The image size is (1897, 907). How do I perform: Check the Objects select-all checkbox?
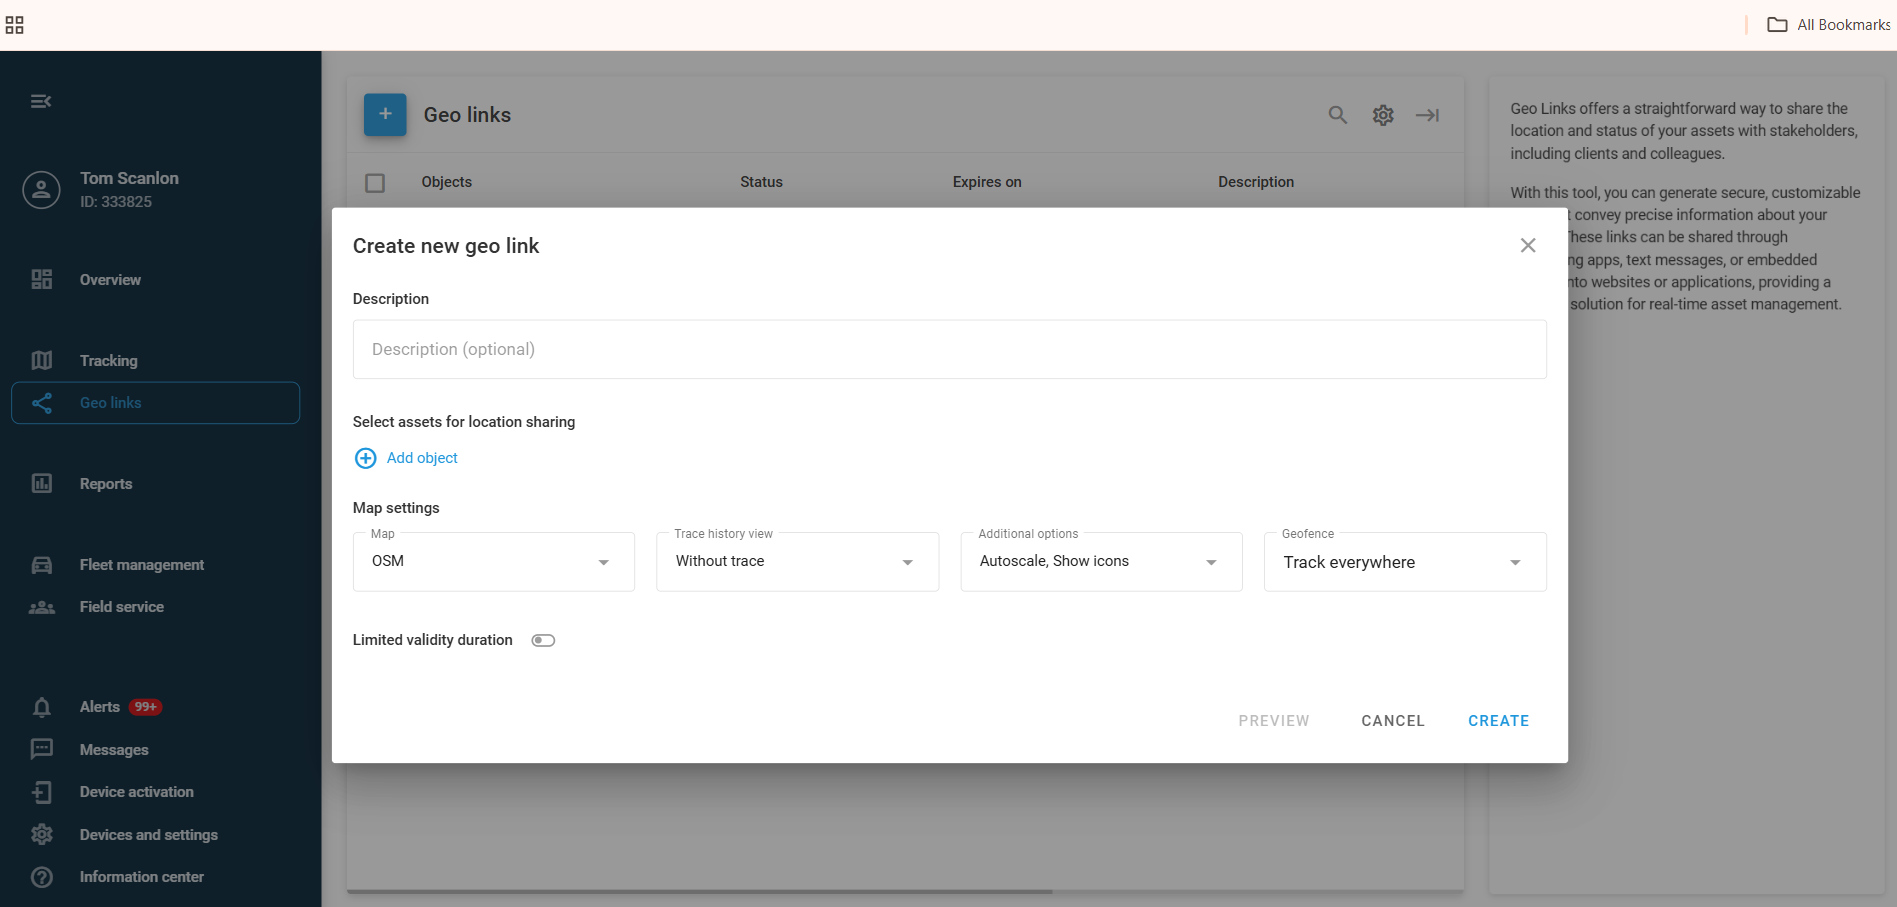375,182
